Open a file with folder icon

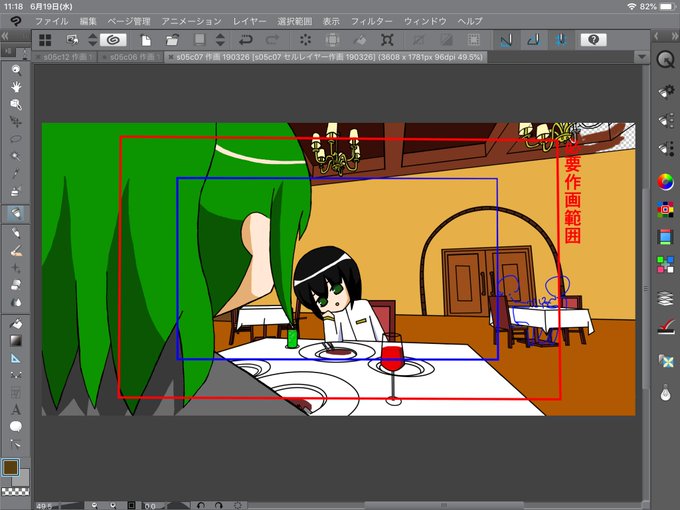click(x=173, y=40)
